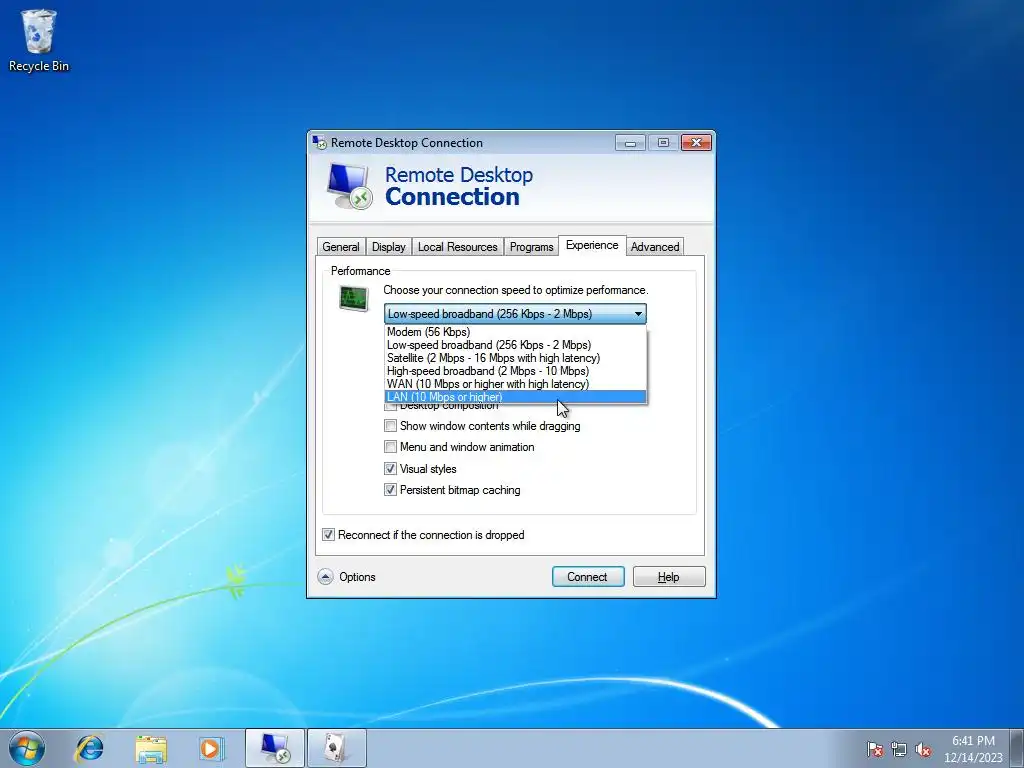The height and width of the screenshot is (768, 1024).
Task: Launch Internet Explorer from the taskbar
Action: (89, 748)
